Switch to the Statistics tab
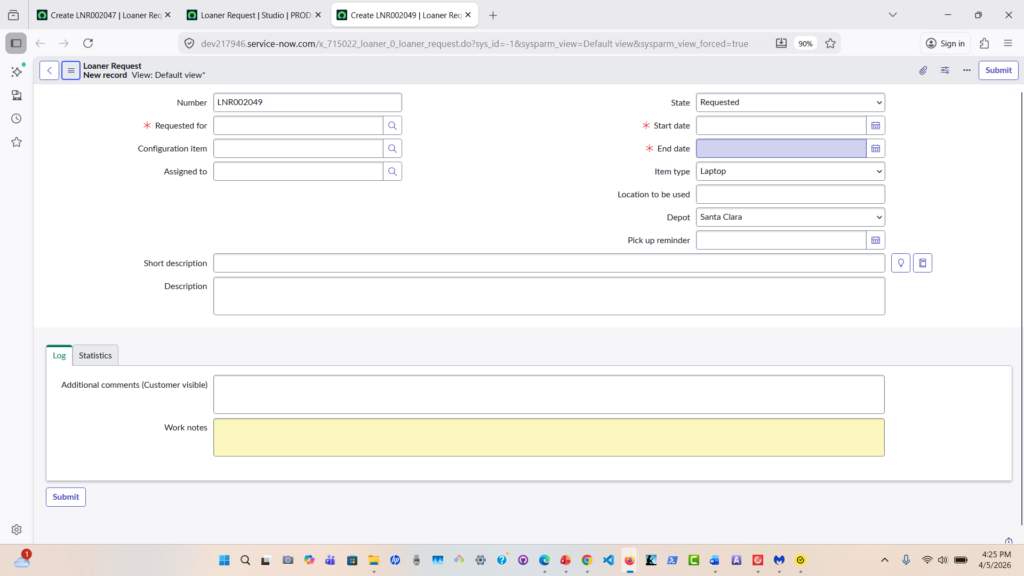Image resolution: width=1024 pixels, height=576 pixels. (x=95, y=355)
